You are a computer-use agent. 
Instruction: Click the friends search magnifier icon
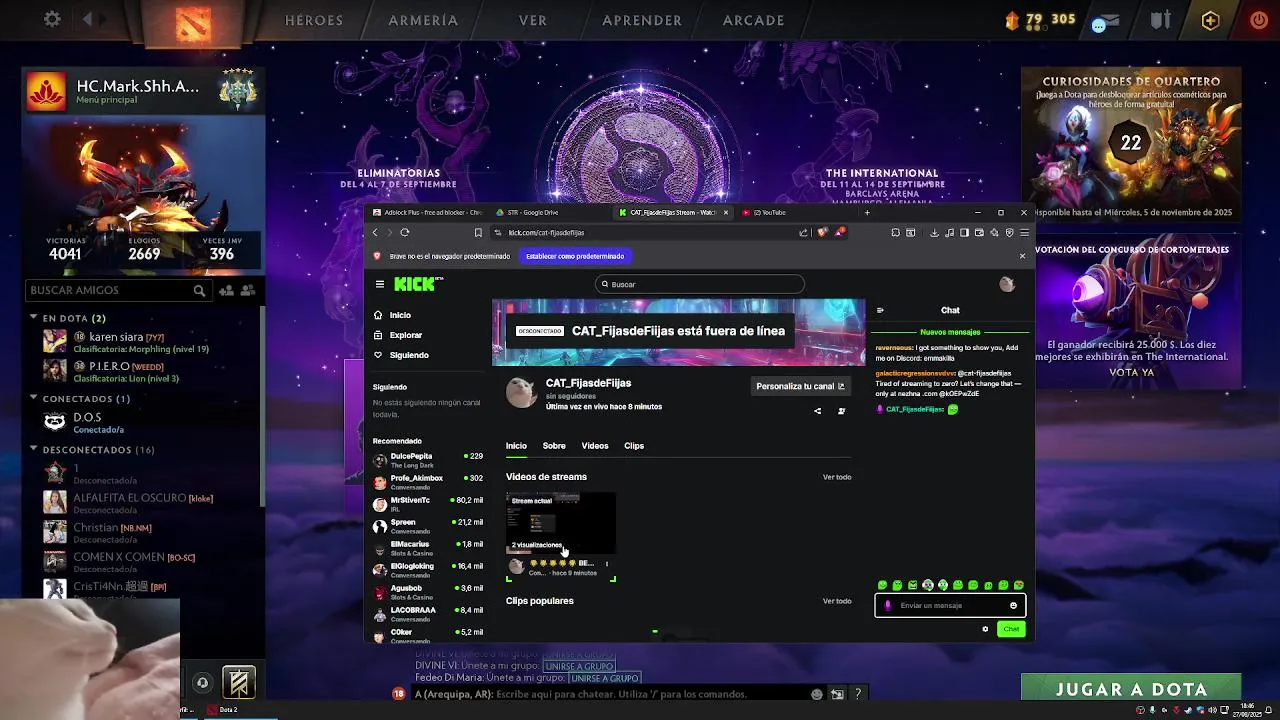click(x=199, y=290)
